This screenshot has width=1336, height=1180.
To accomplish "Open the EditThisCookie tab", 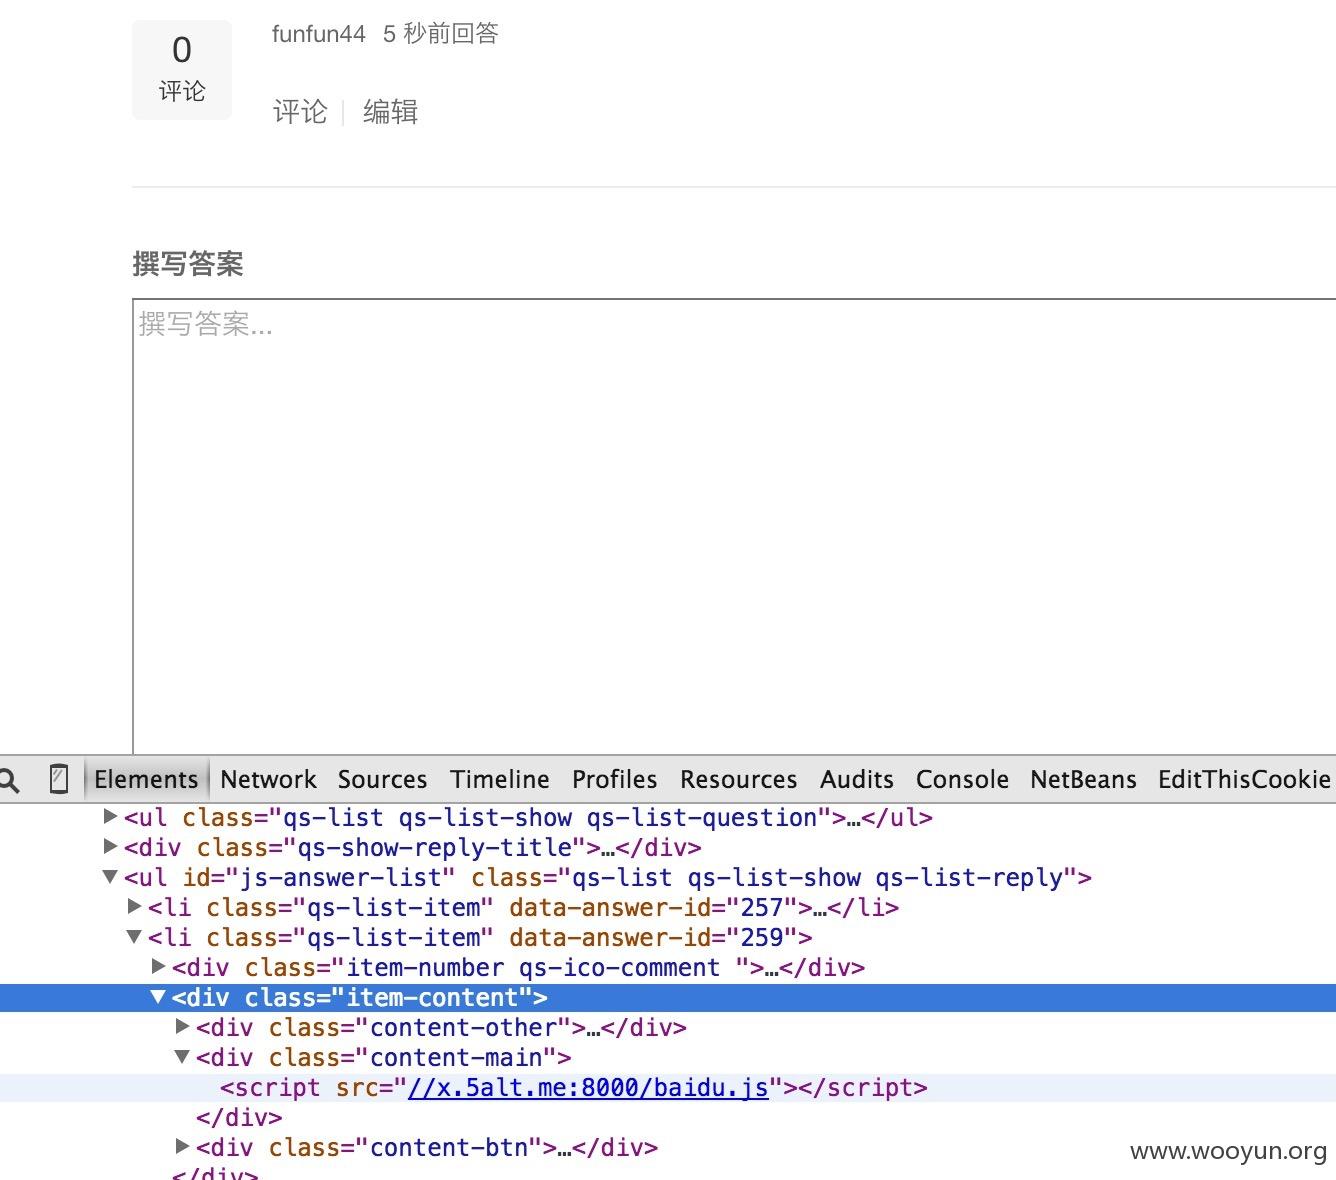I will tap(1244, 780).
